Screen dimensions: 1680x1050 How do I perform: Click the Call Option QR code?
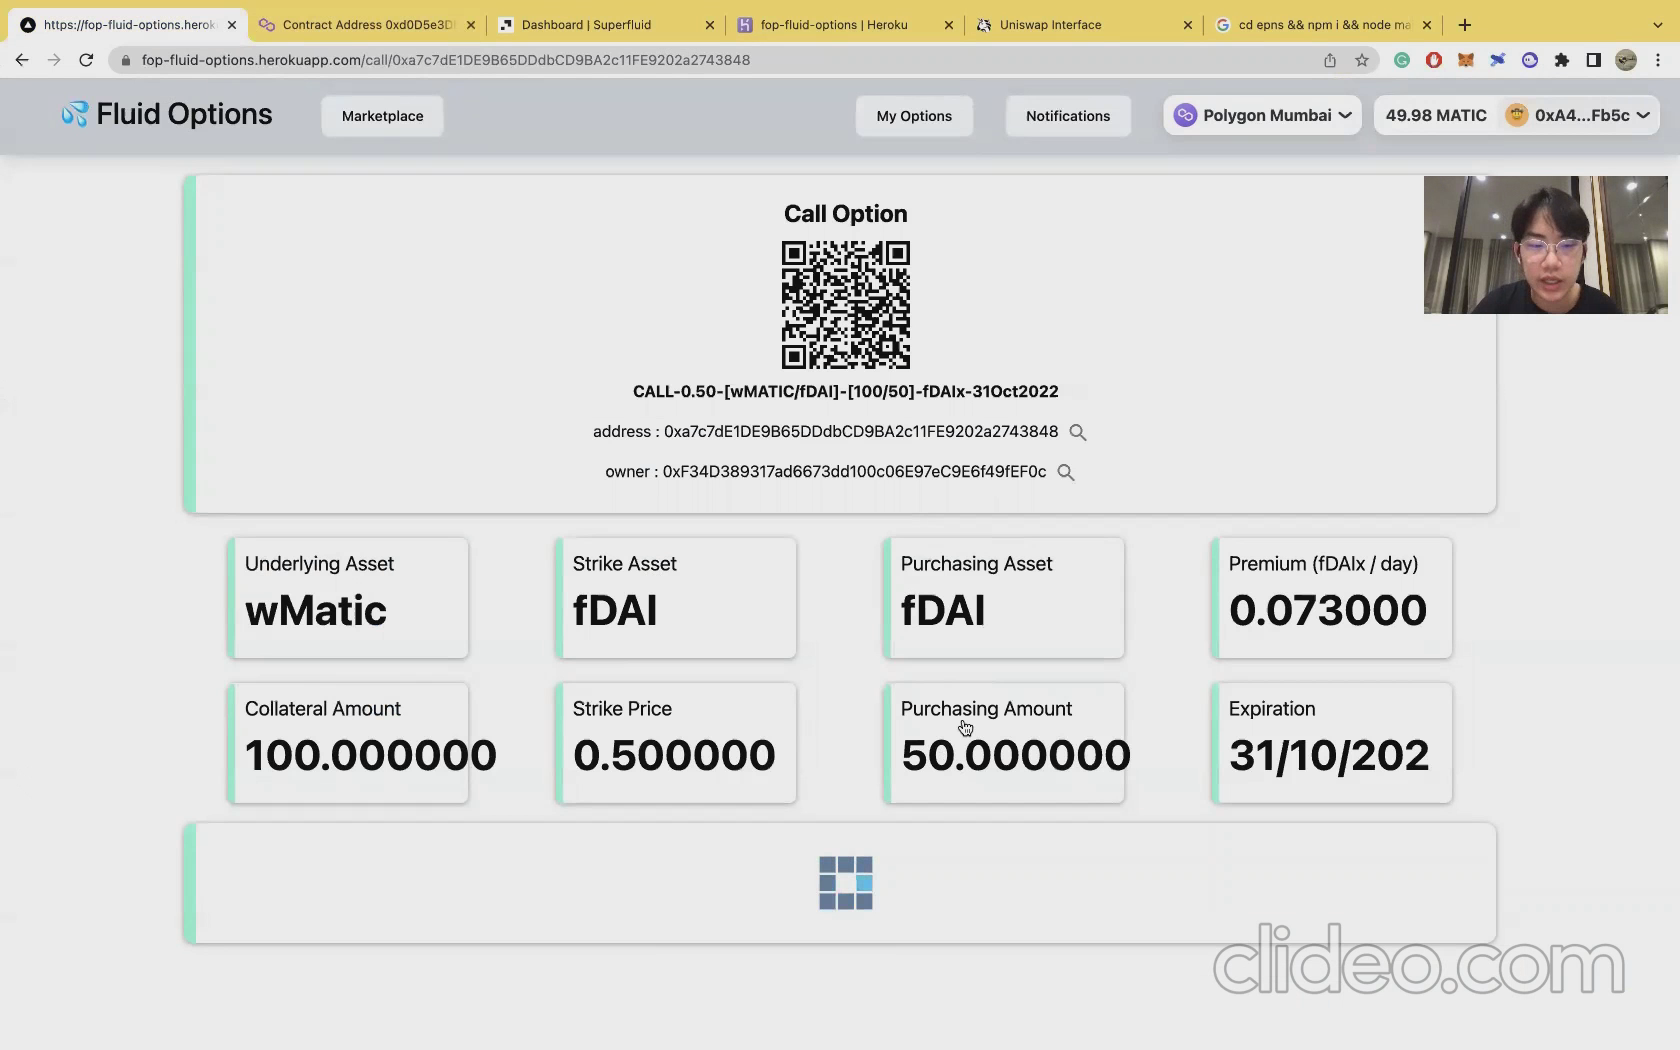coord(846,305)
